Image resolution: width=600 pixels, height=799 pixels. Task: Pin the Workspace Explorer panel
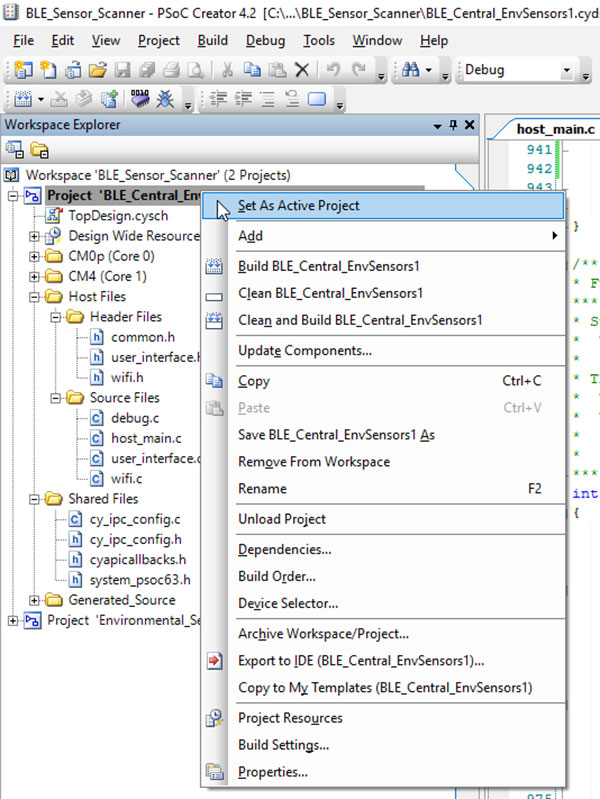point(453,125)
